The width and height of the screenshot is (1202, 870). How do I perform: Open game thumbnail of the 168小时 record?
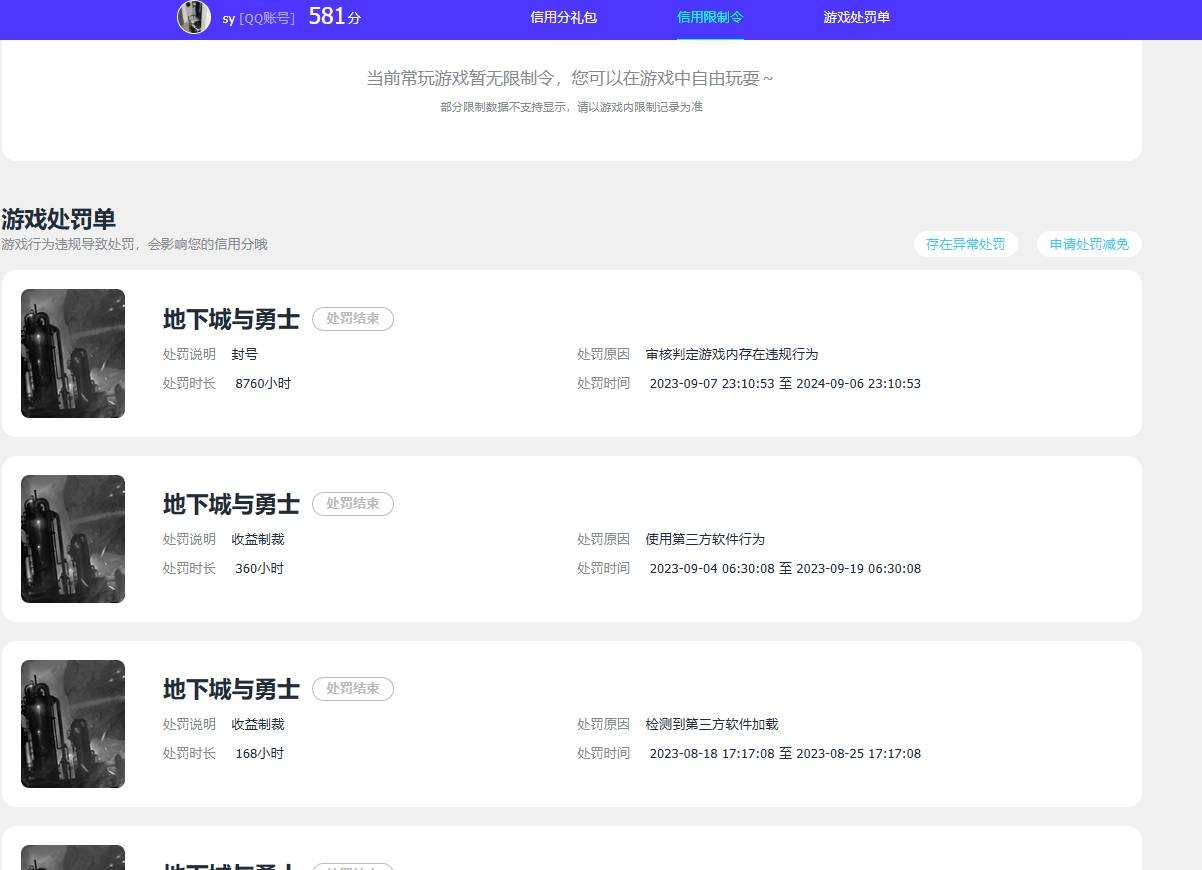(73, 724)
